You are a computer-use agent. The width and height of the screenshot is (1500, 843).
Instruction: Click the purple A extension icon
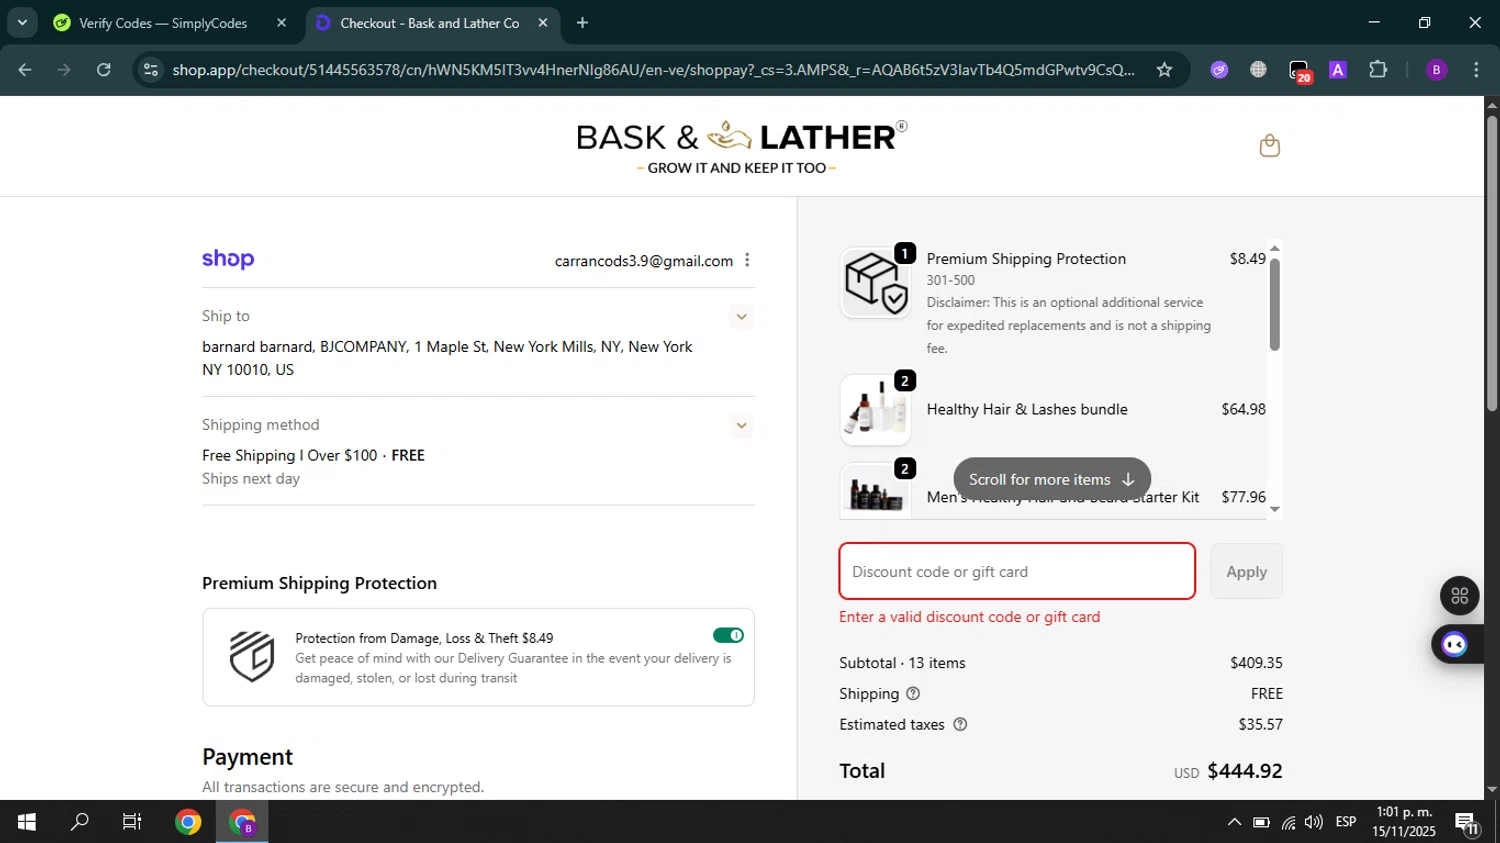click(1338, 69)
